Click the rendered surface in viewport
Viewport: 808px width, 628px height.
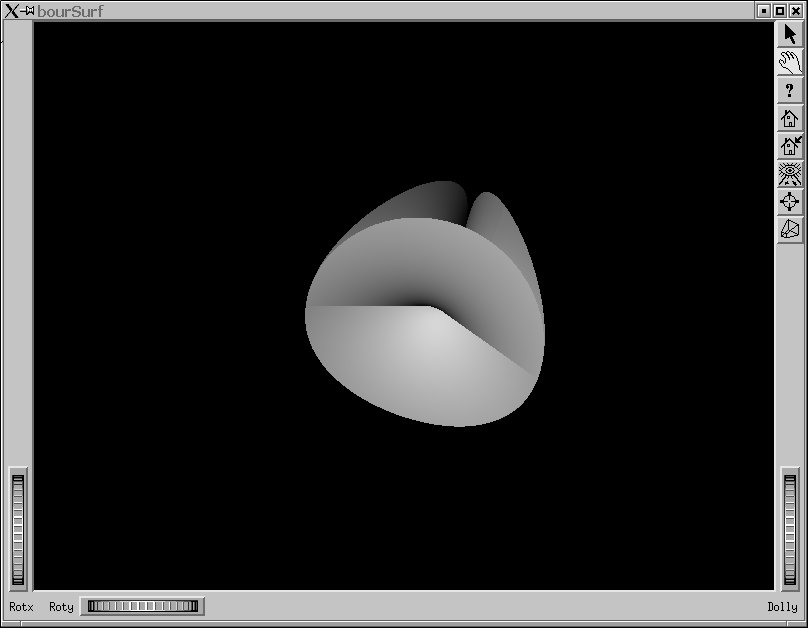[425, 304]
